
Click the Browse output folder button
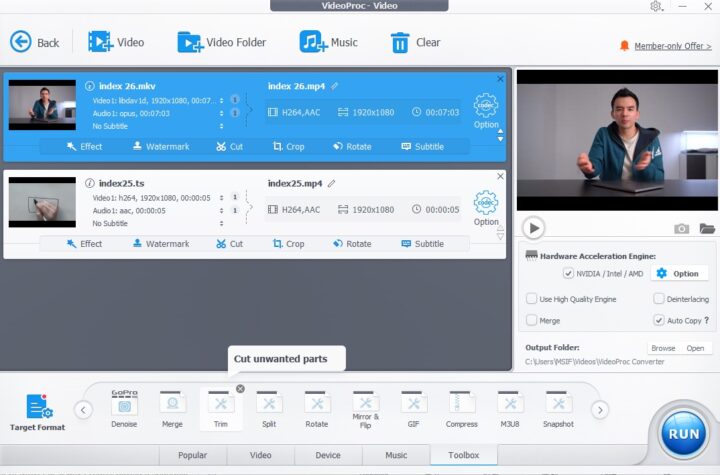pos(663,348)
